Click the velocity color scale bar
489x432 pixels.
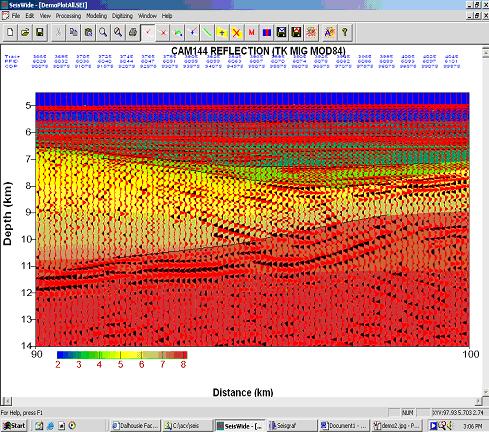(x=122, y=355)
